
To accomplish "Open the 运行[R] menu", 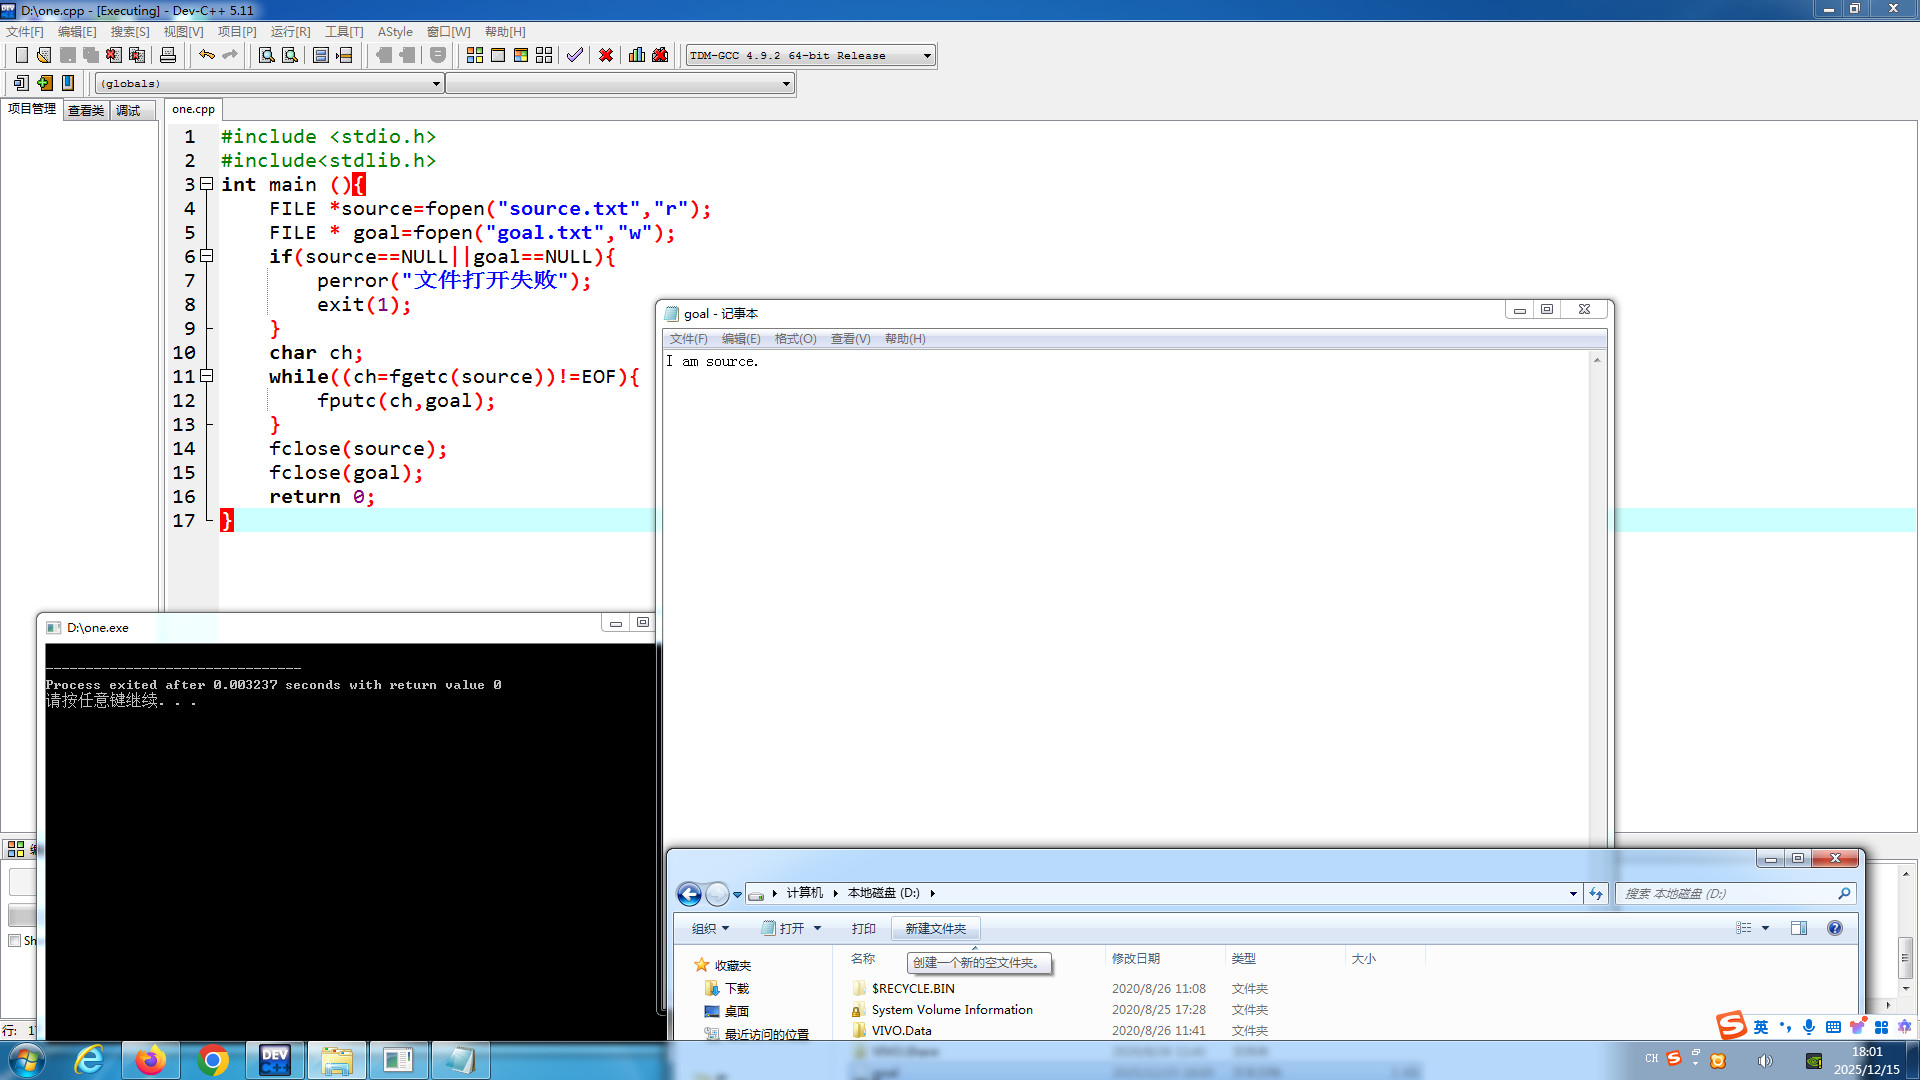I will 290,32.
